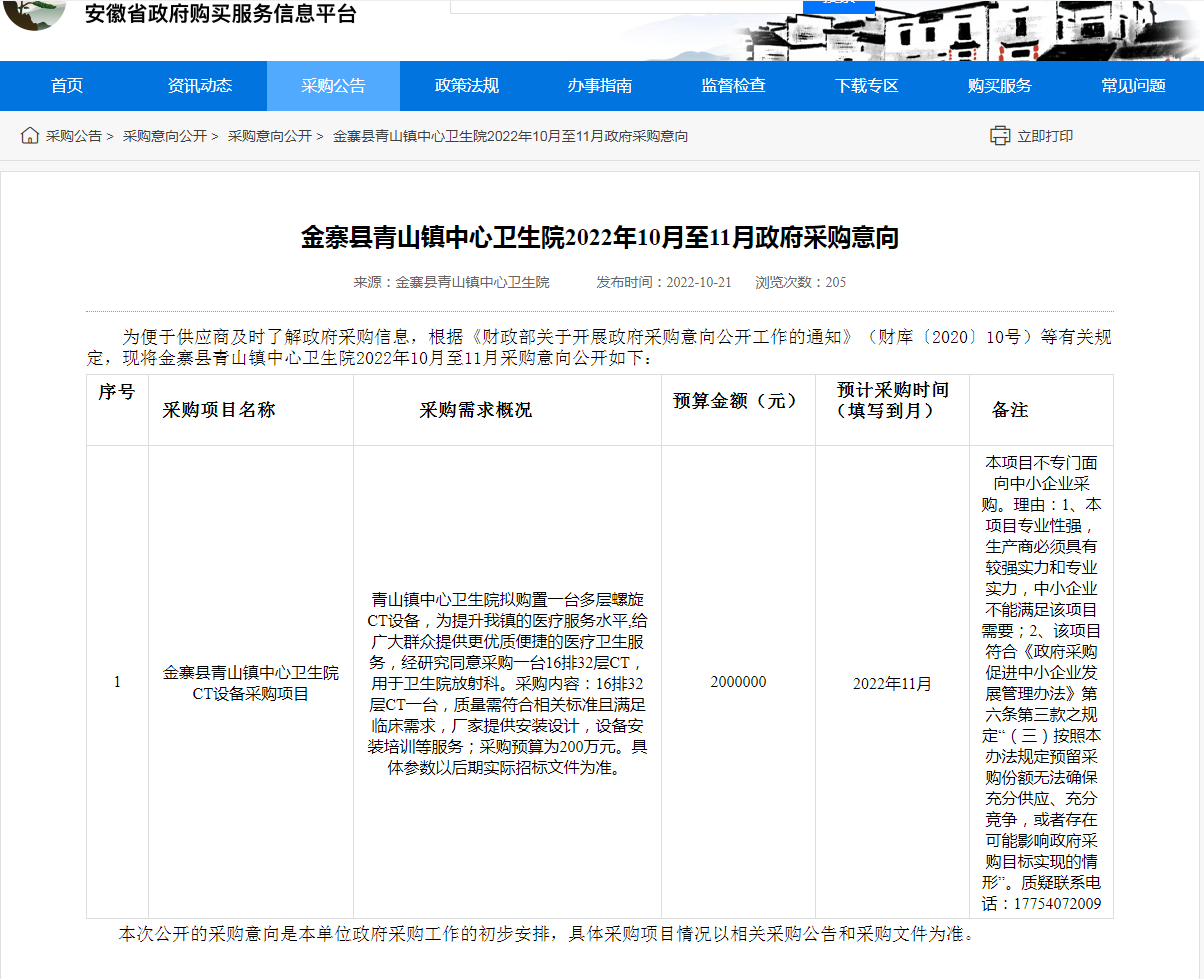
Task: Click budget amount 2000000 cell
Action: pos(738,682)
